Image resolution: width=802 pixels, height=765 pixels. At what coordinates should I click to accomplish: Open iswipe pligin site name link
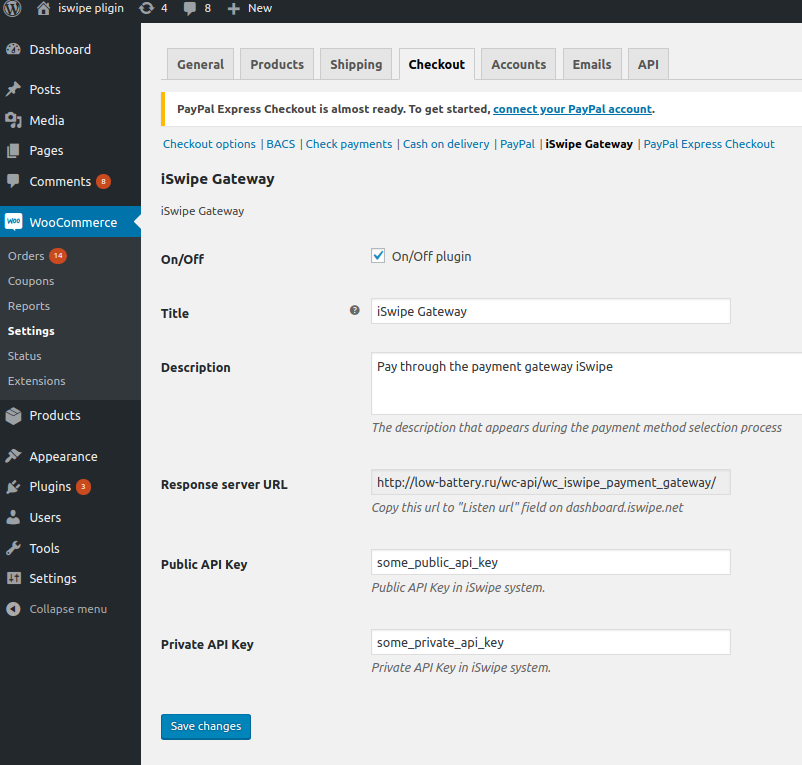tap(91, 8)
